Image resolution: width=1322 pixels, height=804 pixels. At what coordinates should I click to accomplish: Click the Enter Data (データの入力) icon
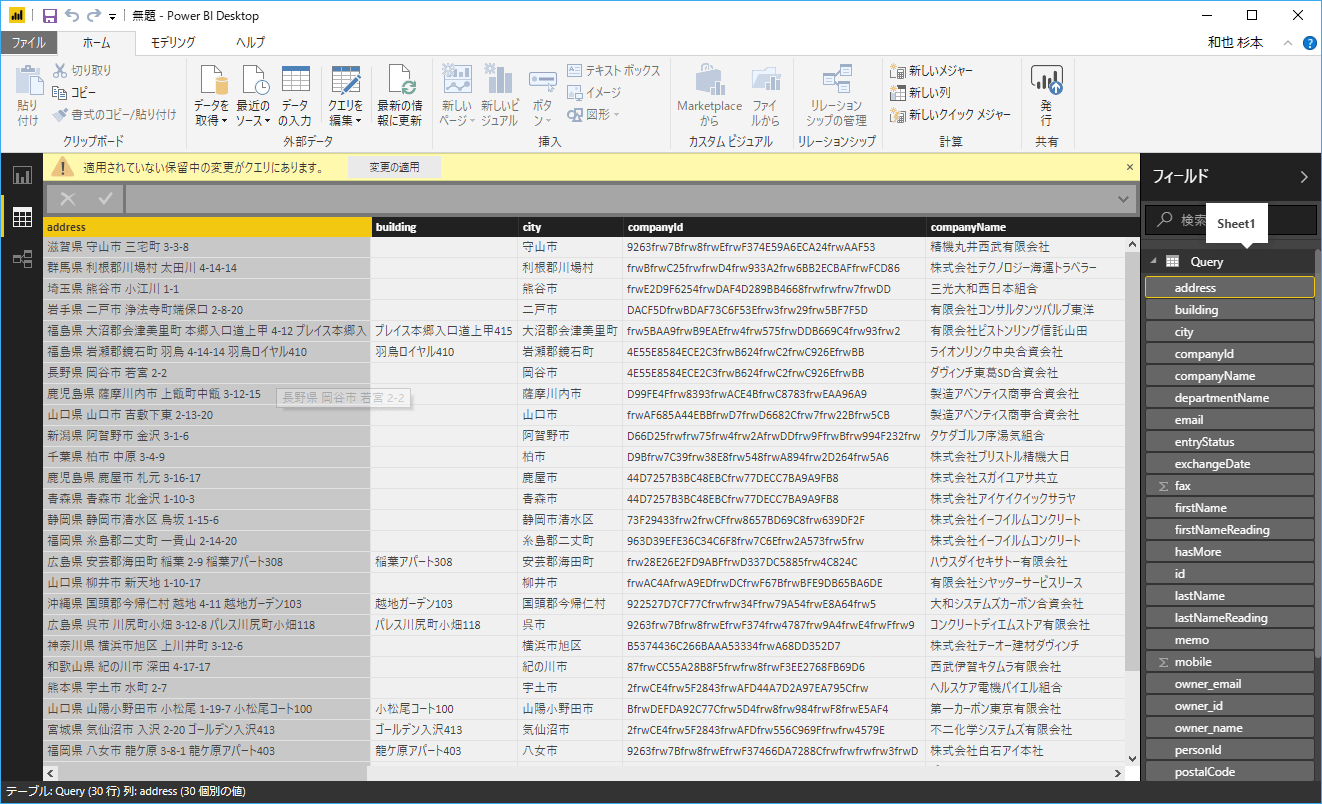(x=295, y=96)
